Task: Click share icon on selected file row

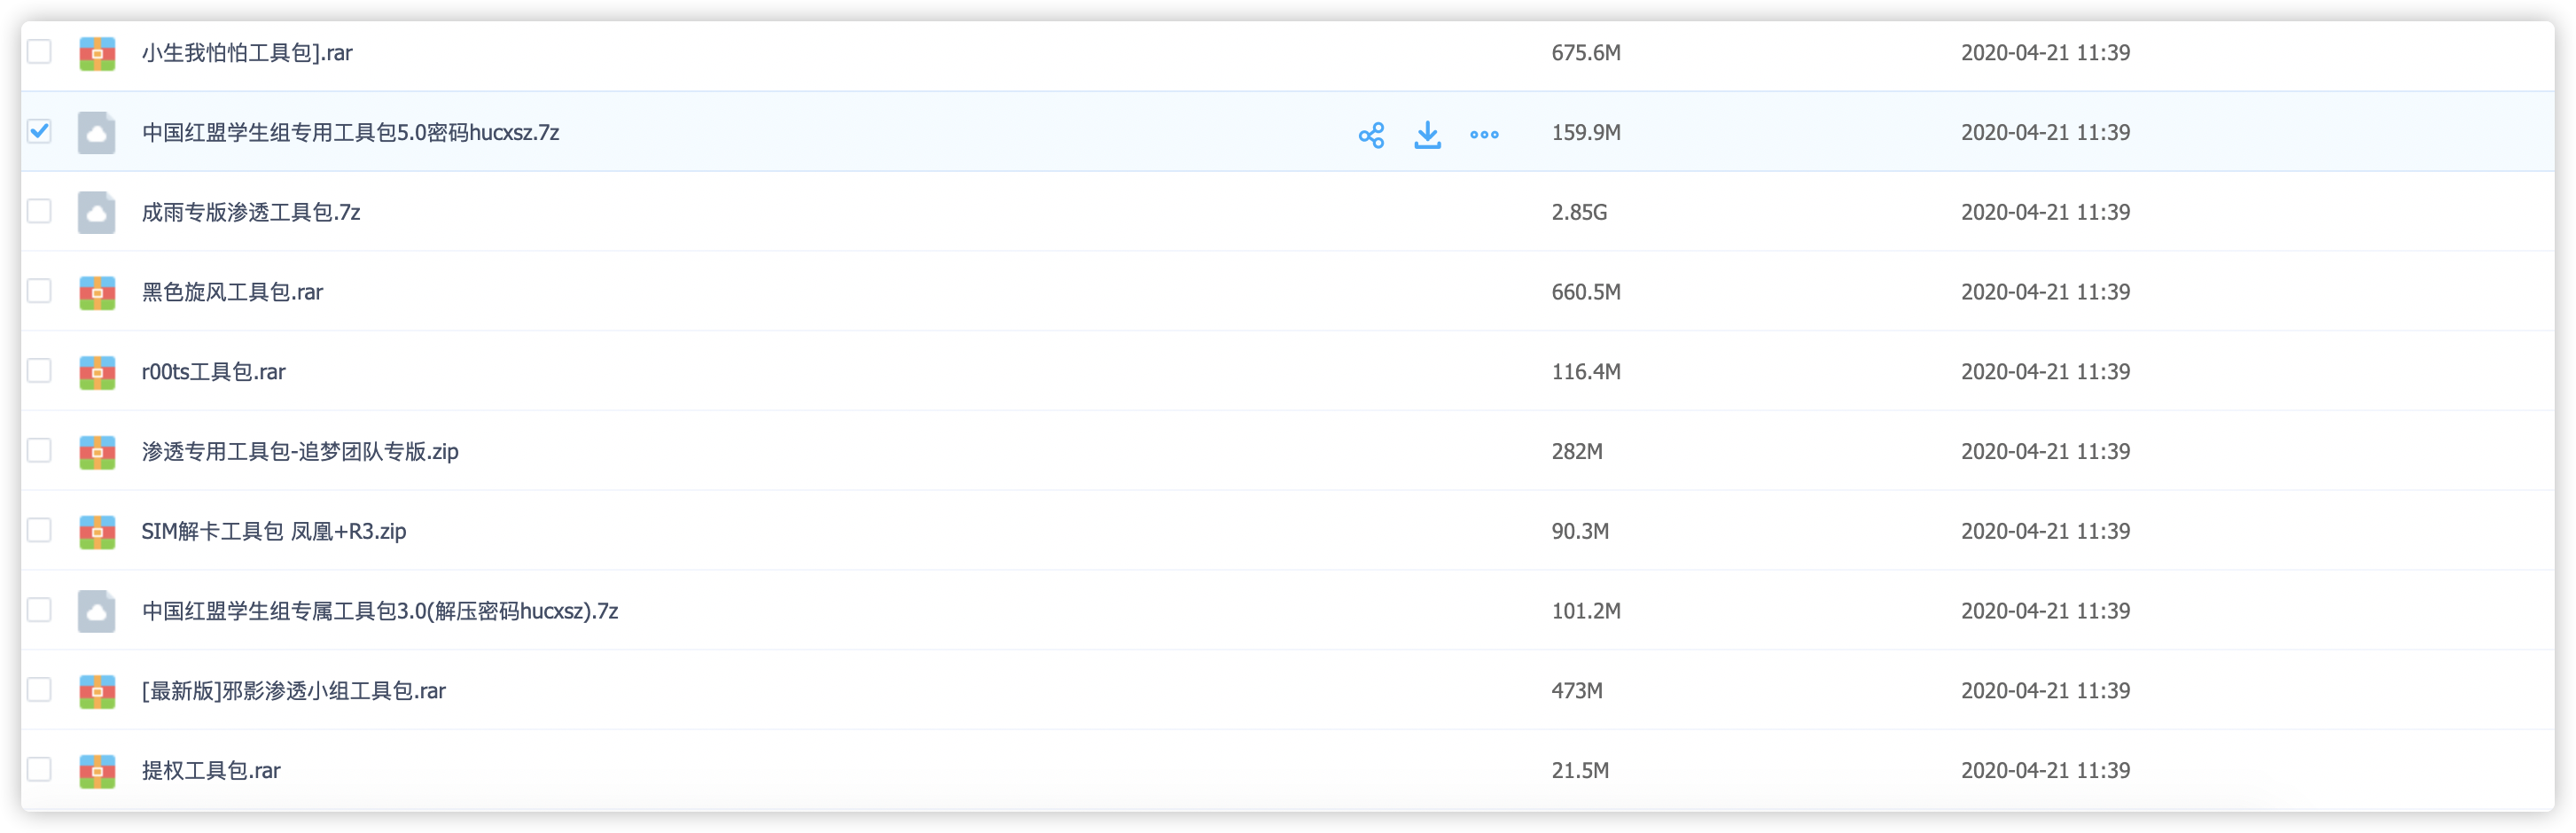Action: (1371, 134)
